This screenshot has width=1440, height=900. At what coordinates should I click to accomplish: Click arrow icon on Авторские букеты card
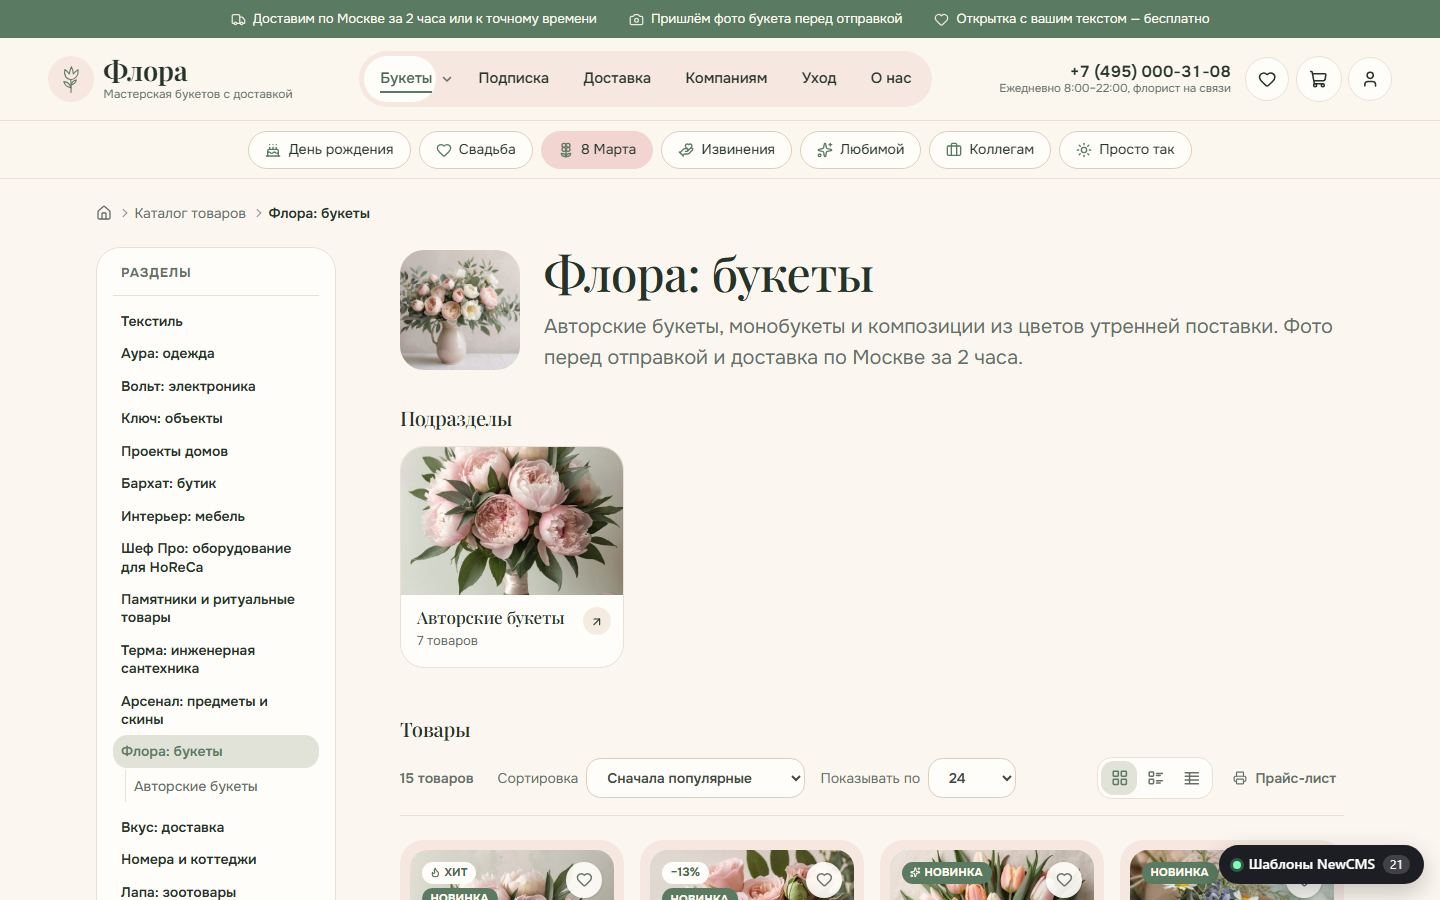pos(597,621)
